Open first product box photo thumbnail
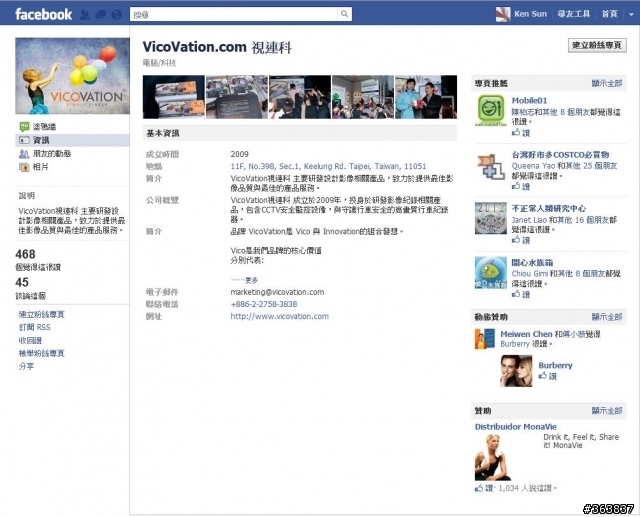This screenshot has height=517, width=640. click(173, 97)
